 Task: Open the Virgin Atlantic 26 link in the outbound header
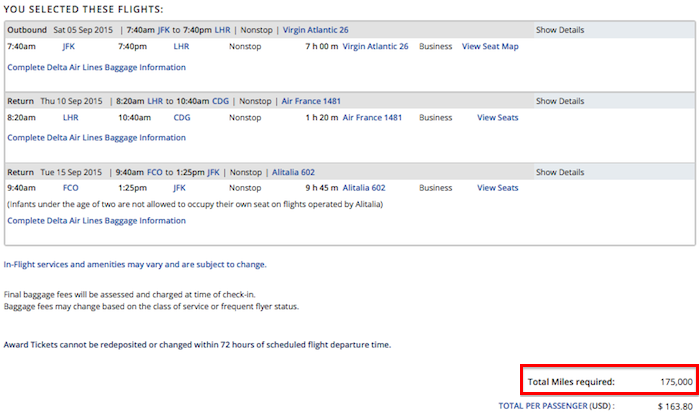(316, 30)
